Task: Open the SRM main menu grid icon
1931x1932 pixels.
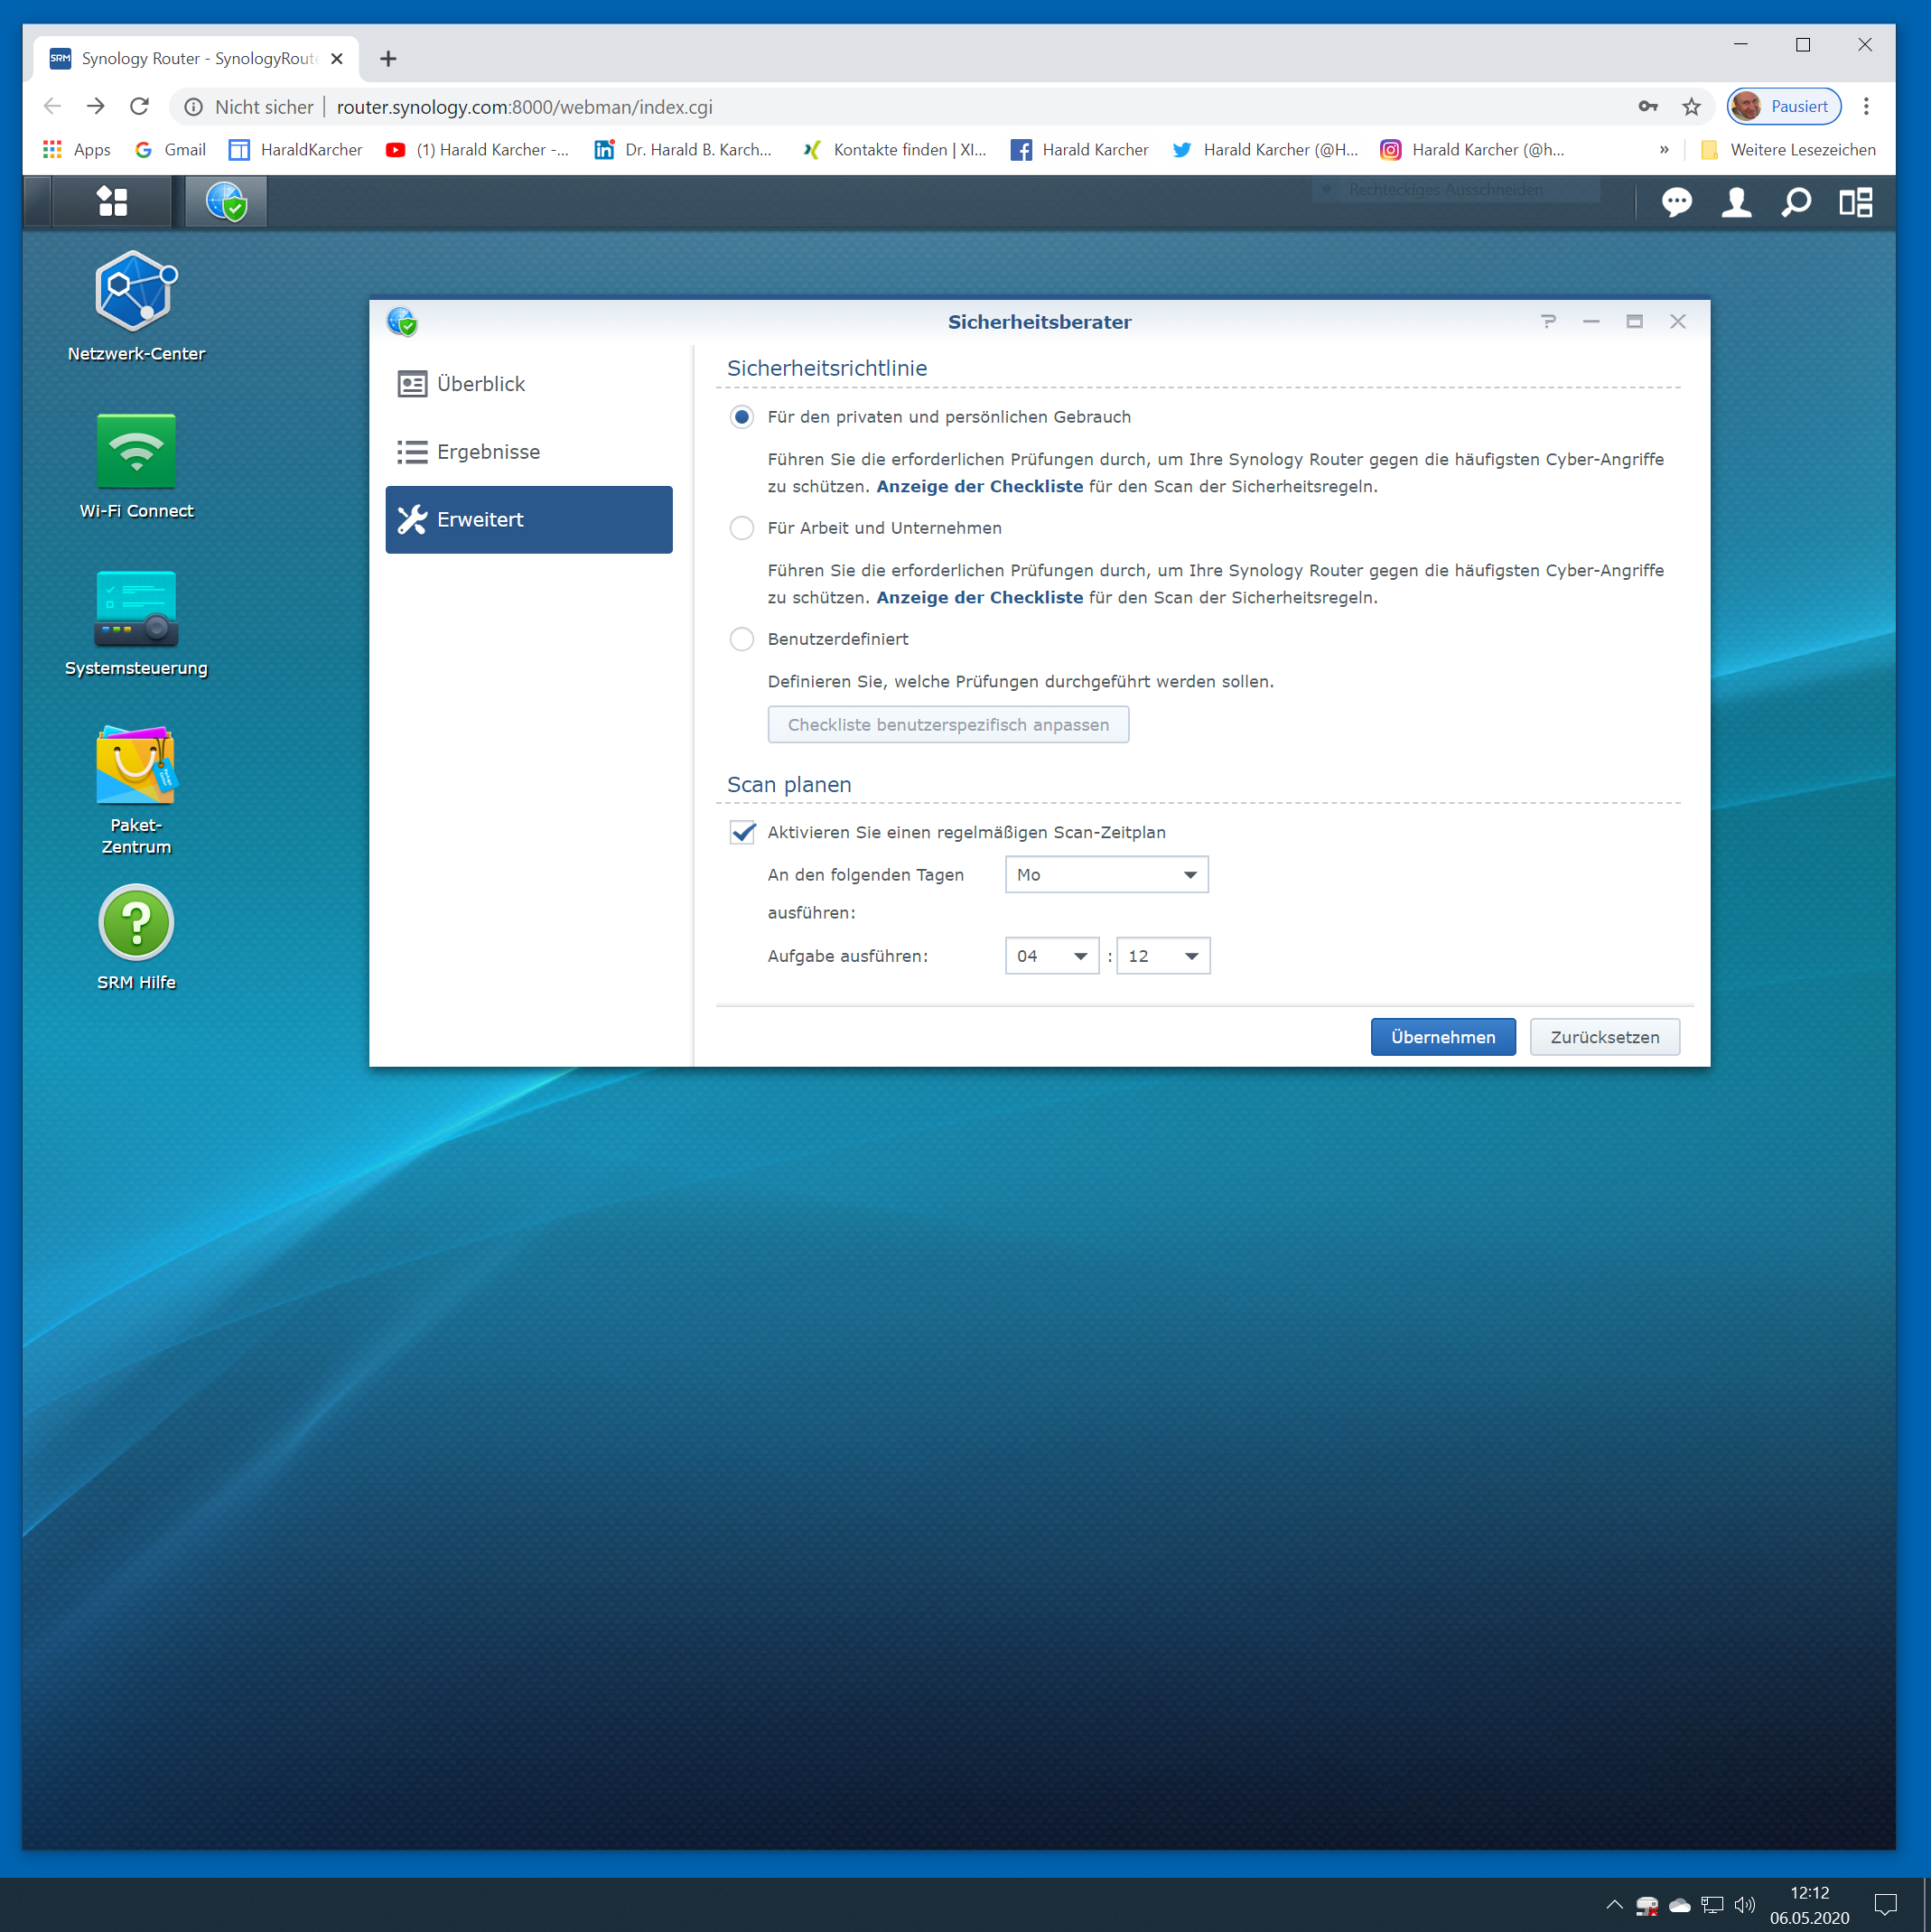Action: point(112,202)
